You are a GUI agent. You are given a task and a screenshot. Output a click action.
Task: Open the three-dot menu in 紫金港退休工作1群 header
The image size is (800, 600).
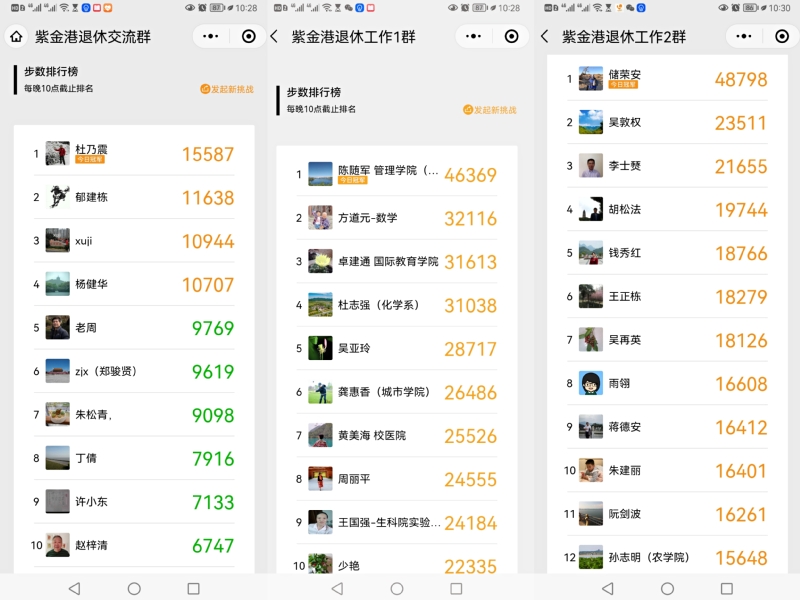(x=472, y=37)
